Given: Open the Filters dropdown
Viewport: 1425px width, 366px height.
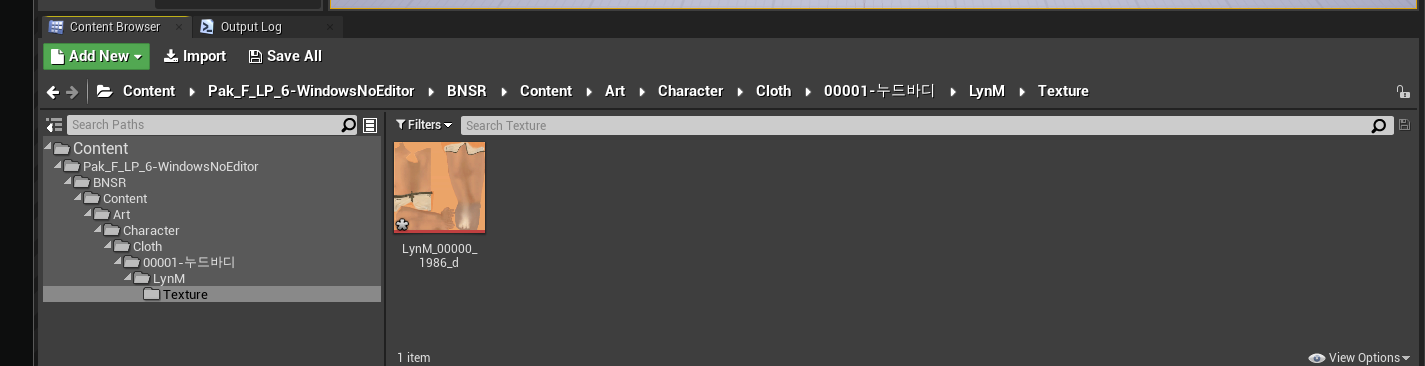Looking at the screenshot, I should [424, 125].
